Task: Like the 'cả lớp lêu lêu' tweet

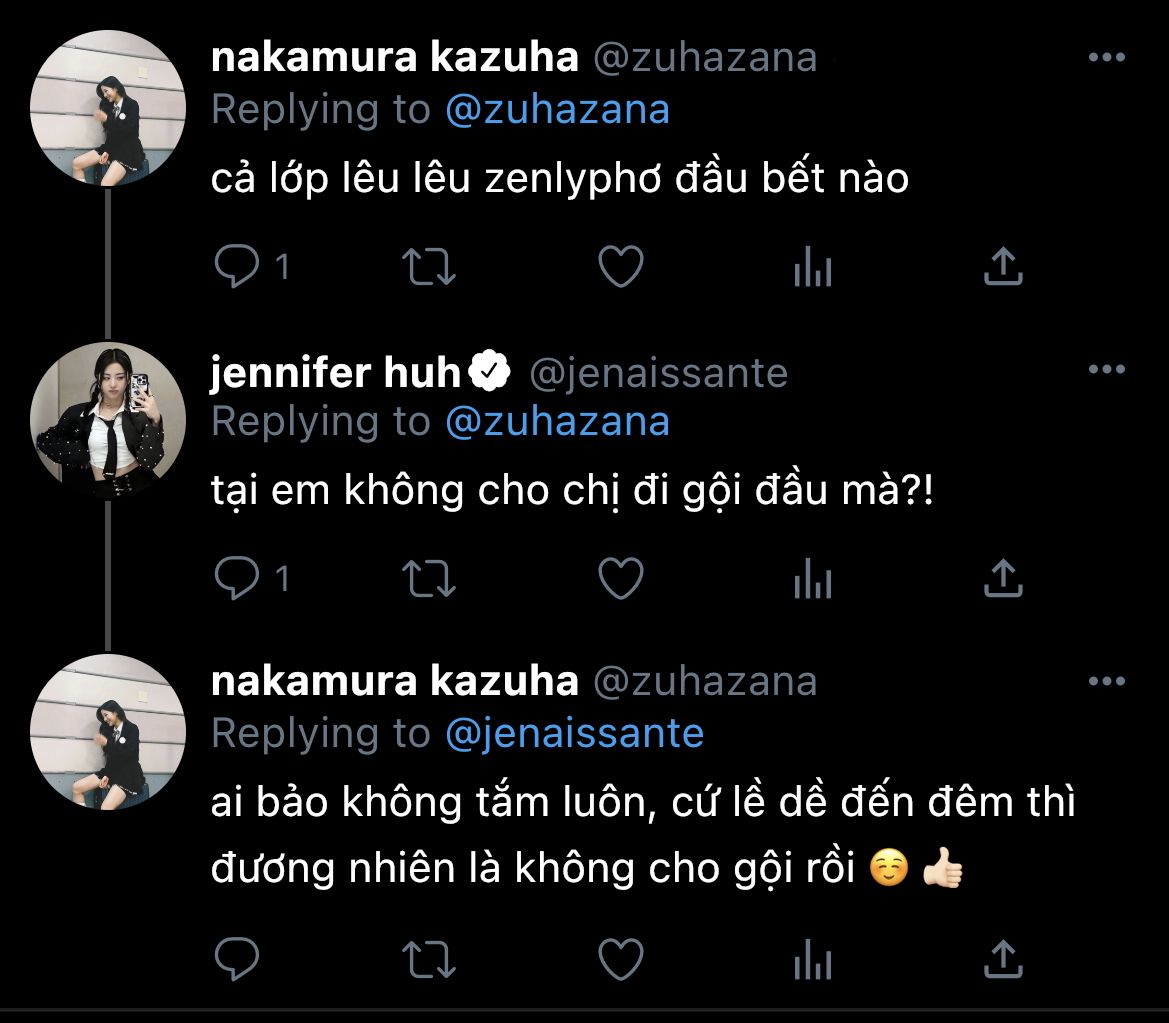Action: (620, 267)
